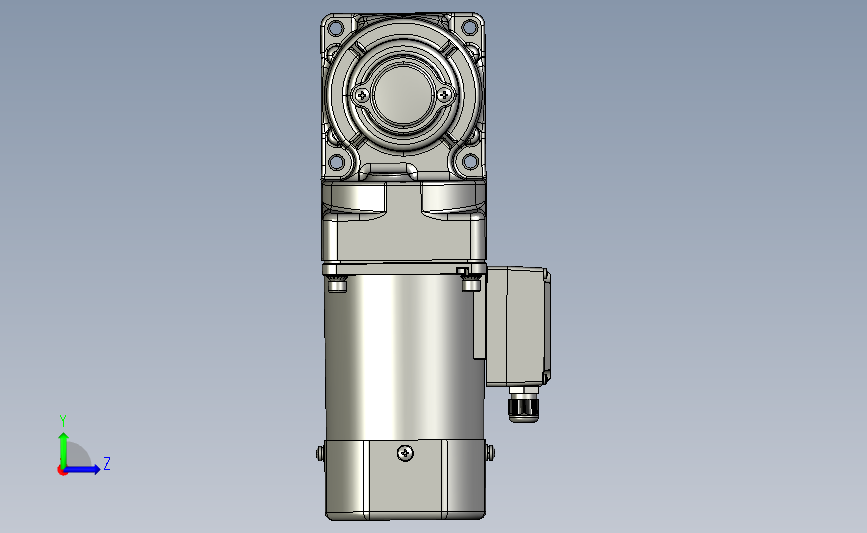867x533 pixels.
Task: Pick the screw on the right edge of the end cover
Action: tap(491, 453)
